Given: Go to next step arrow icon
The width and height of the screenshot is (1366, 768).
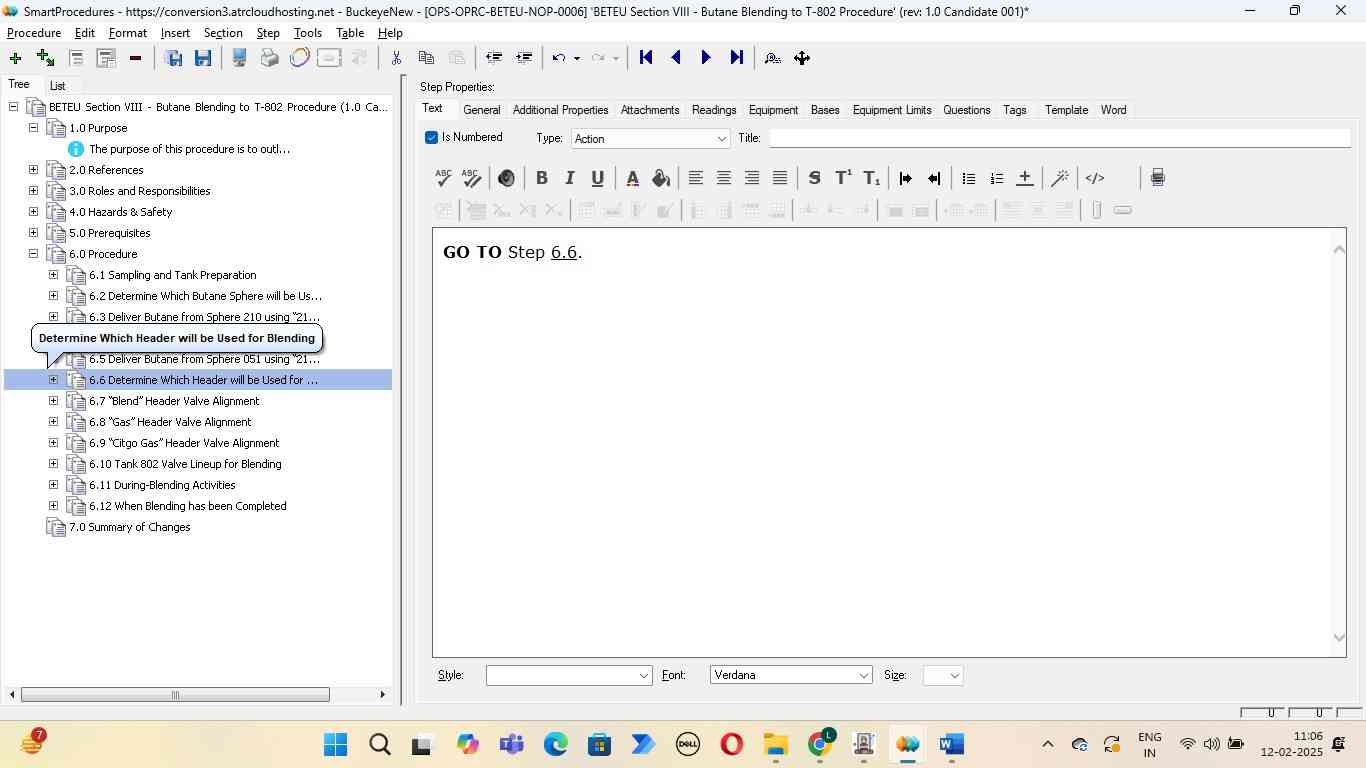Looking at the screenshot, I should [706, 58].
